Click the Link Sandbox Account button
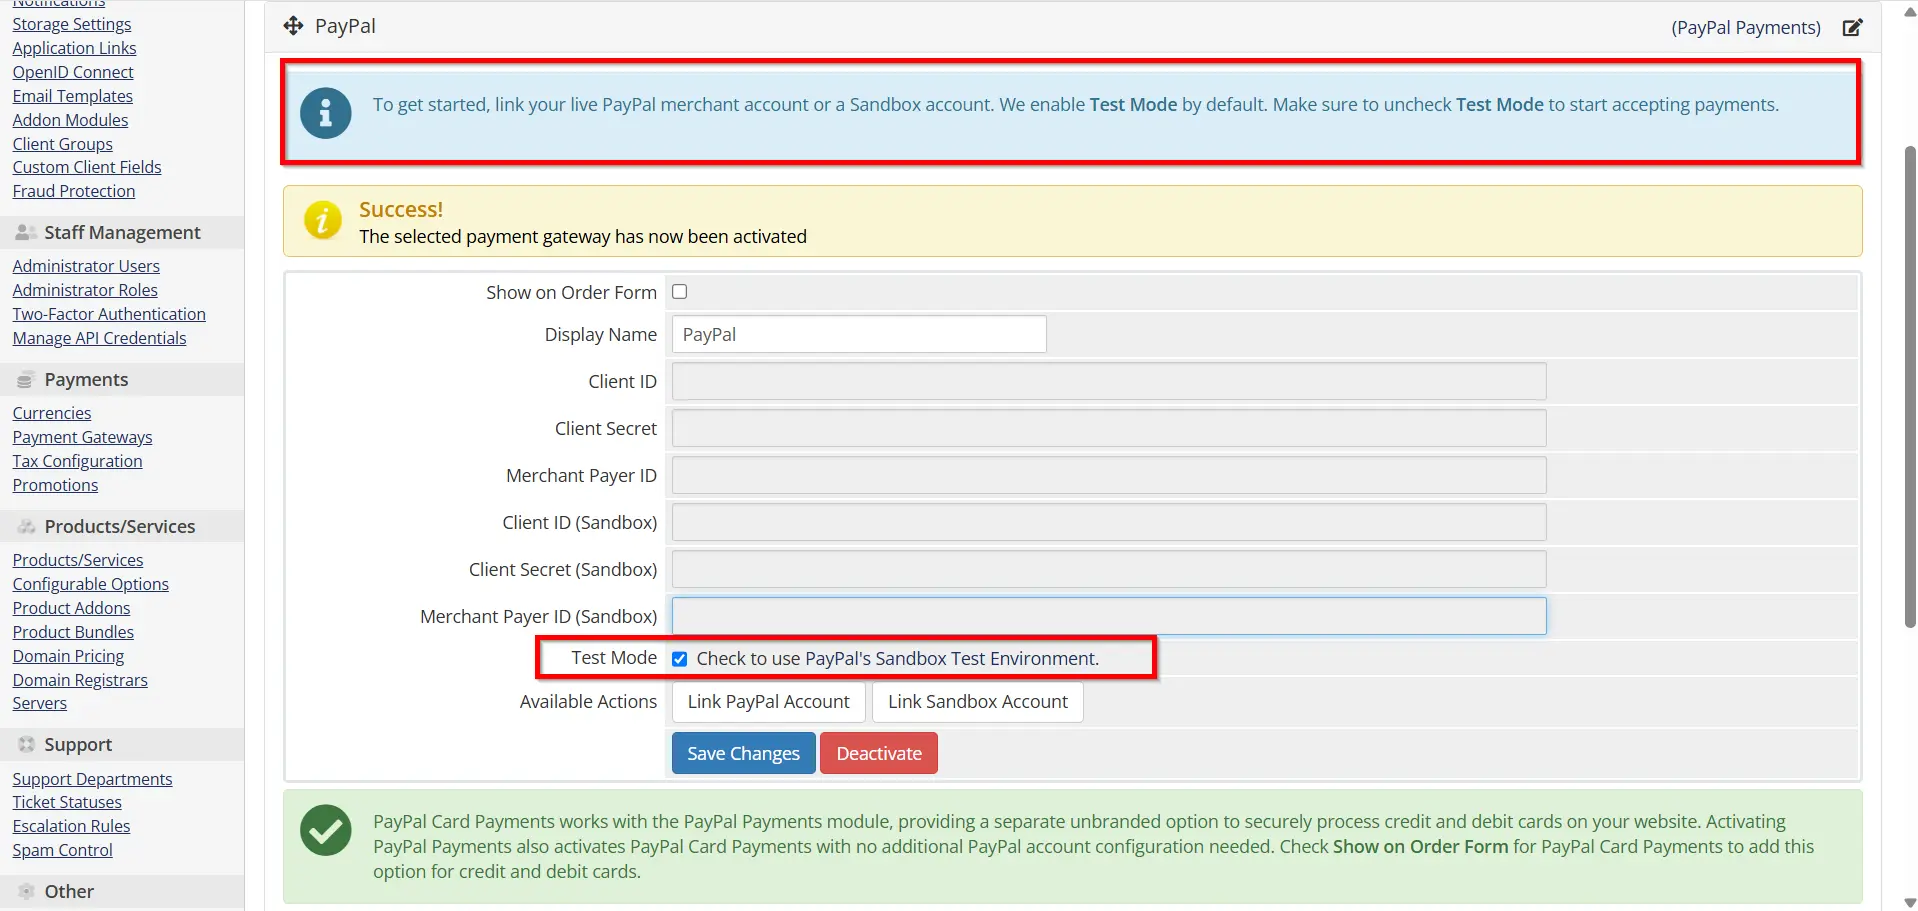The image size is (1918, 911). tap(978, 702)
